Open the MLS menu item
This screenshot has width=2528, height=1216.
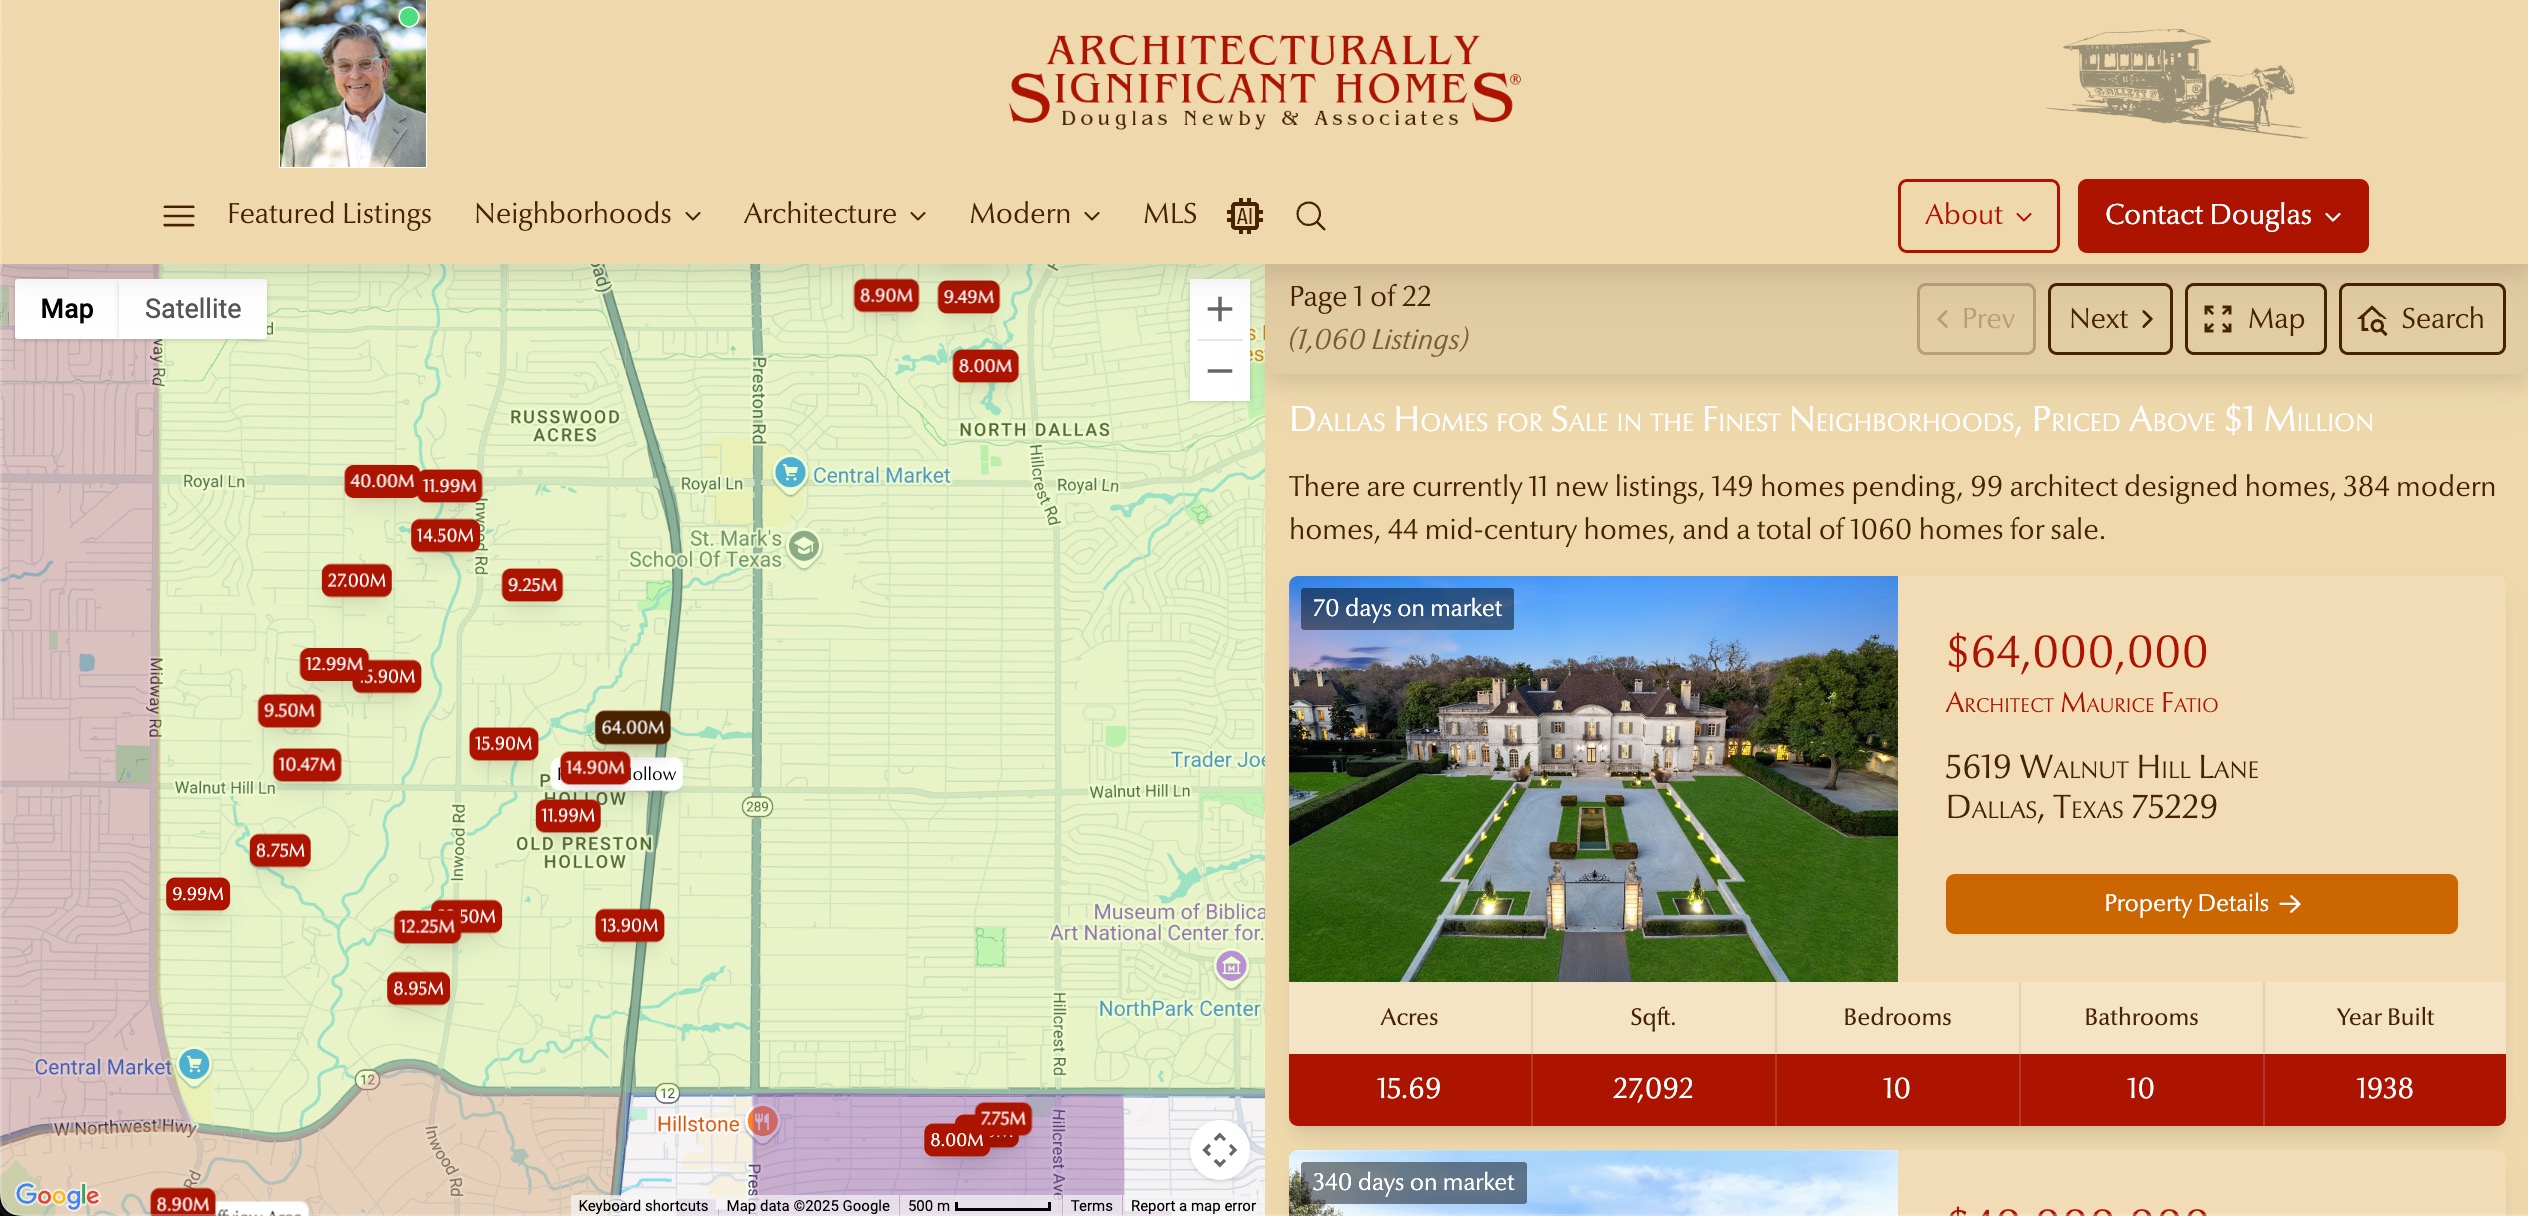(1169, 214)
